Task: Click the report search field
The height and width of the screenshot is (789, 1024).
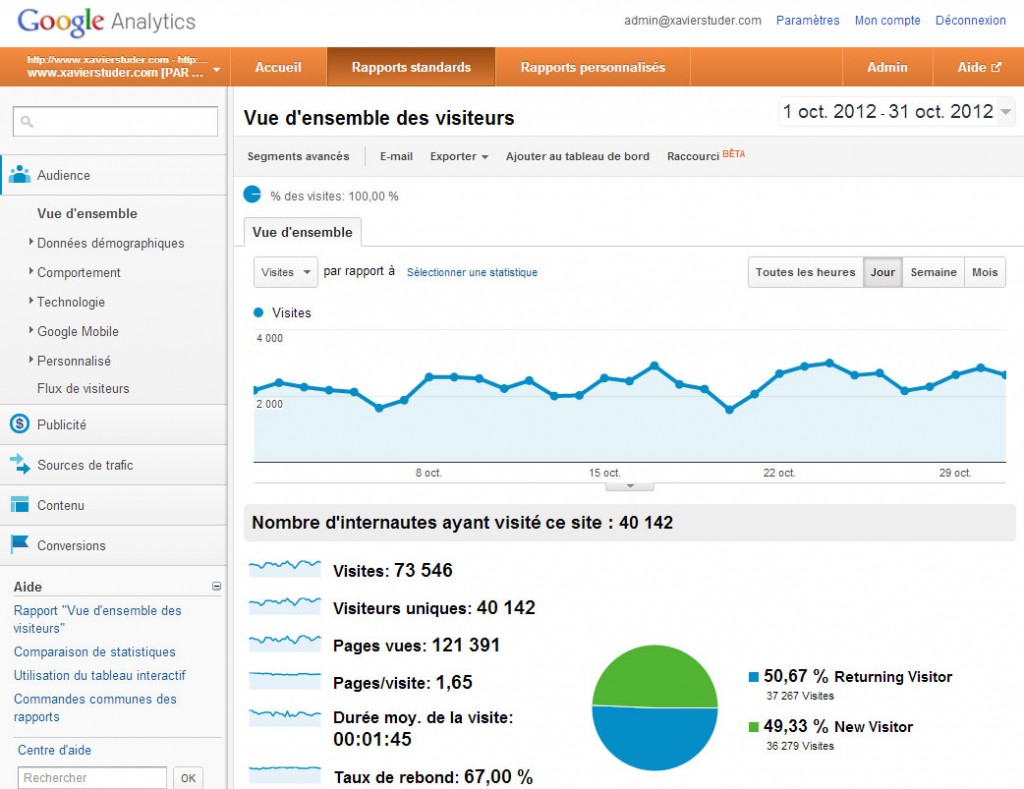Action: [116, 121]
